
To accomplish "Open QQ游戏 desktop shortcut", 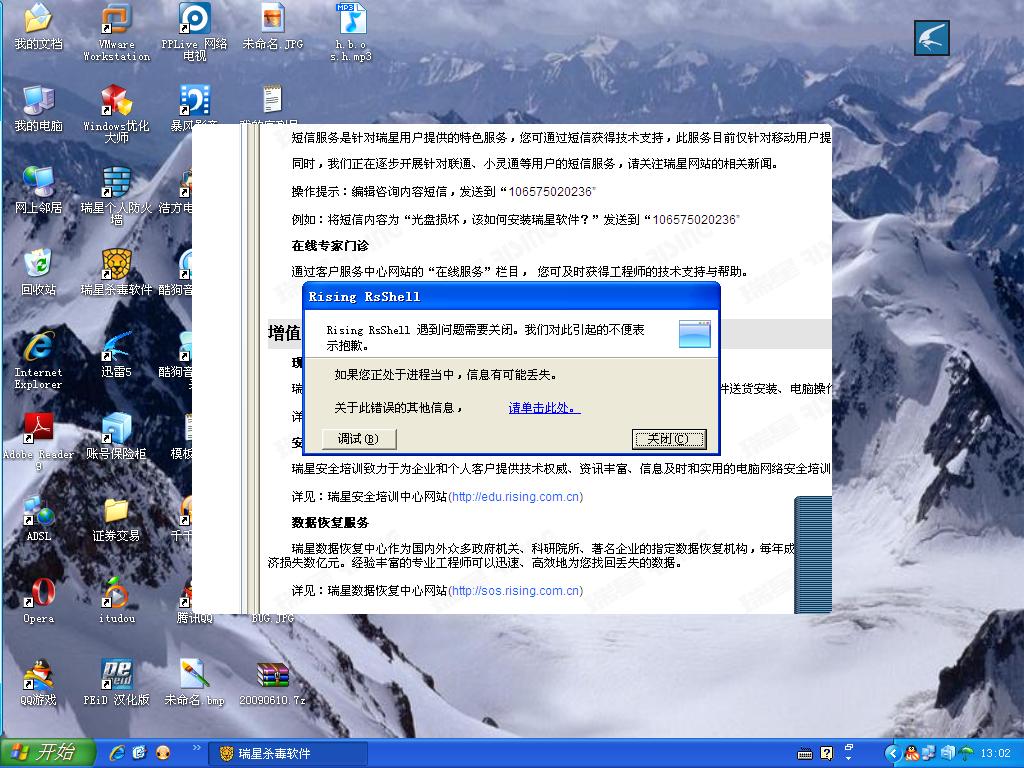I will [x=39, y=683].
